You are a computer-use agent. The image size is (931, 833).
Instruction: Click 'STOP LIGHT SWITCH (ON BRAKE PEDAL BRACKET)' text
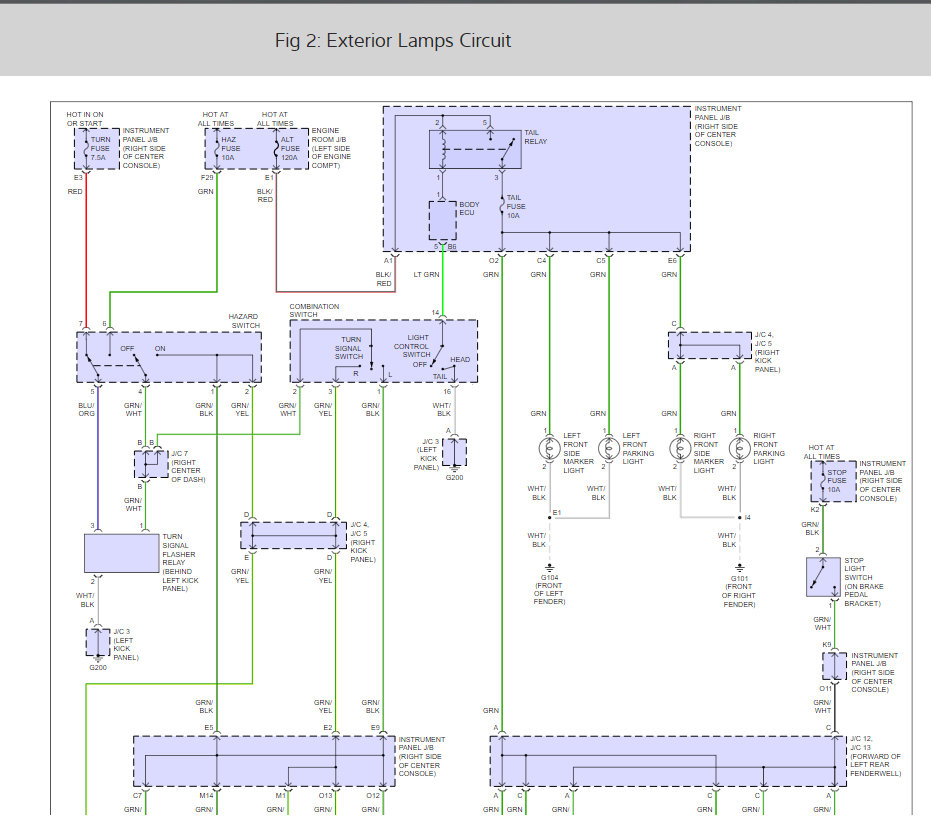(x=864, y=582)
